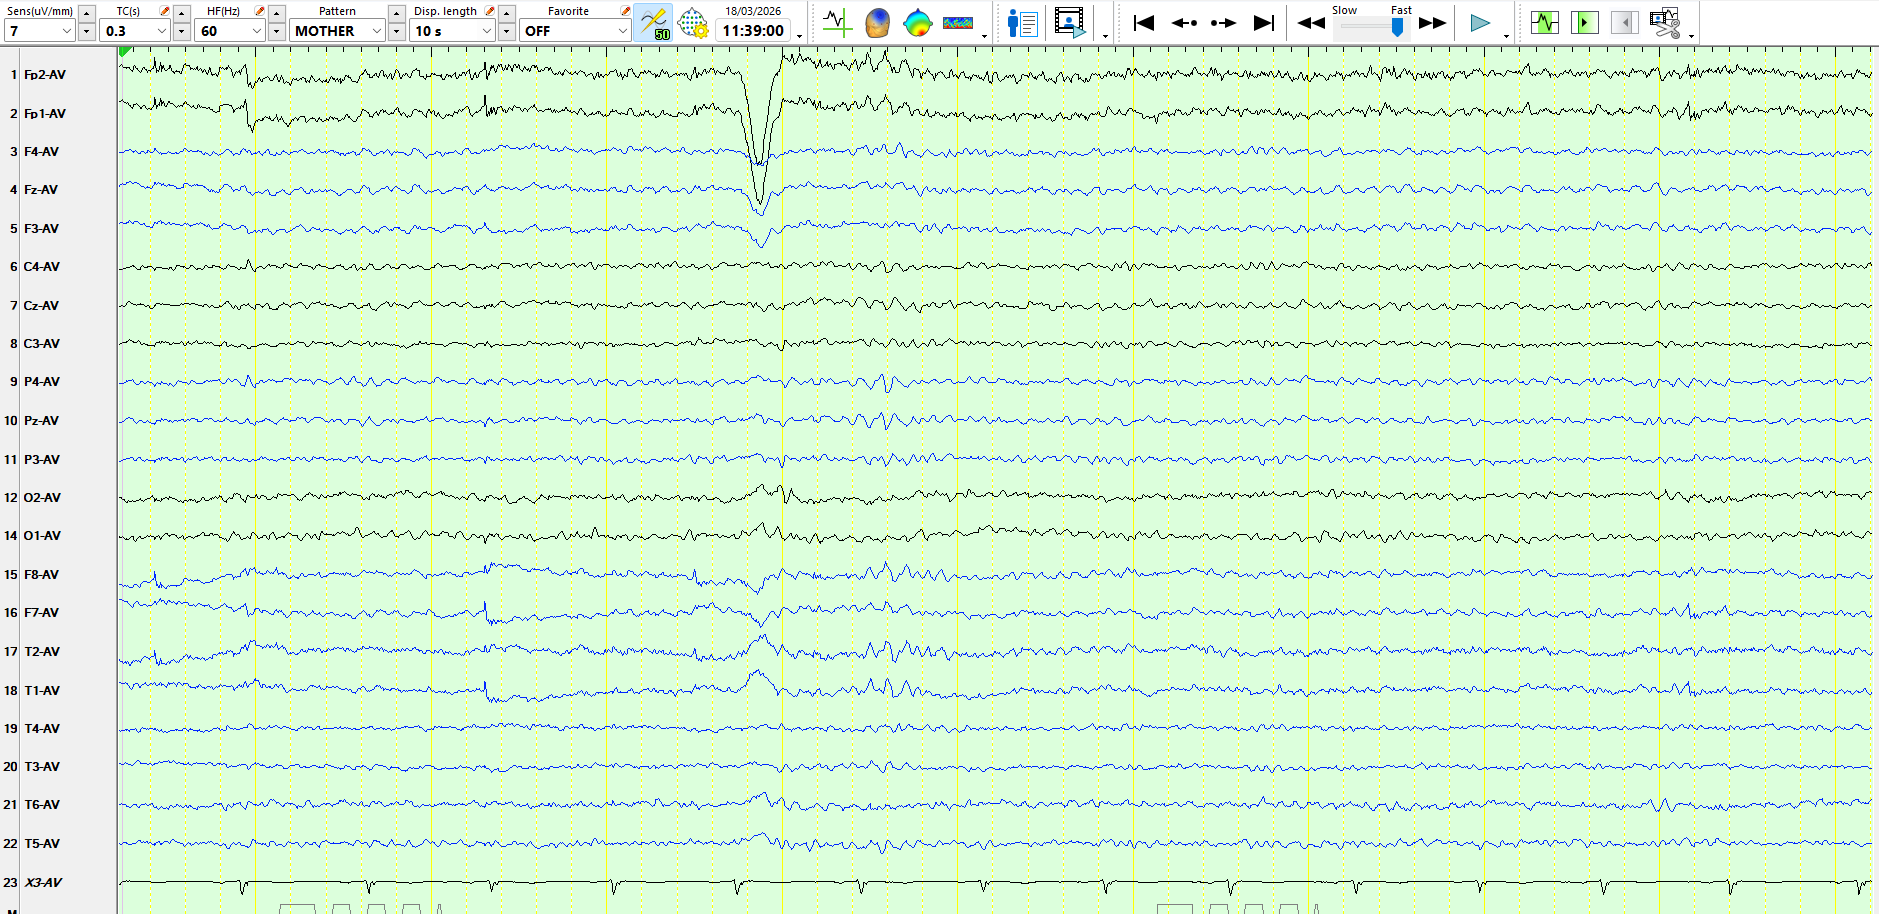Open the Sens(uV/mm) dropdown showing 7
This screenshot has height=914, width=1879.
[x=39, y=31]
